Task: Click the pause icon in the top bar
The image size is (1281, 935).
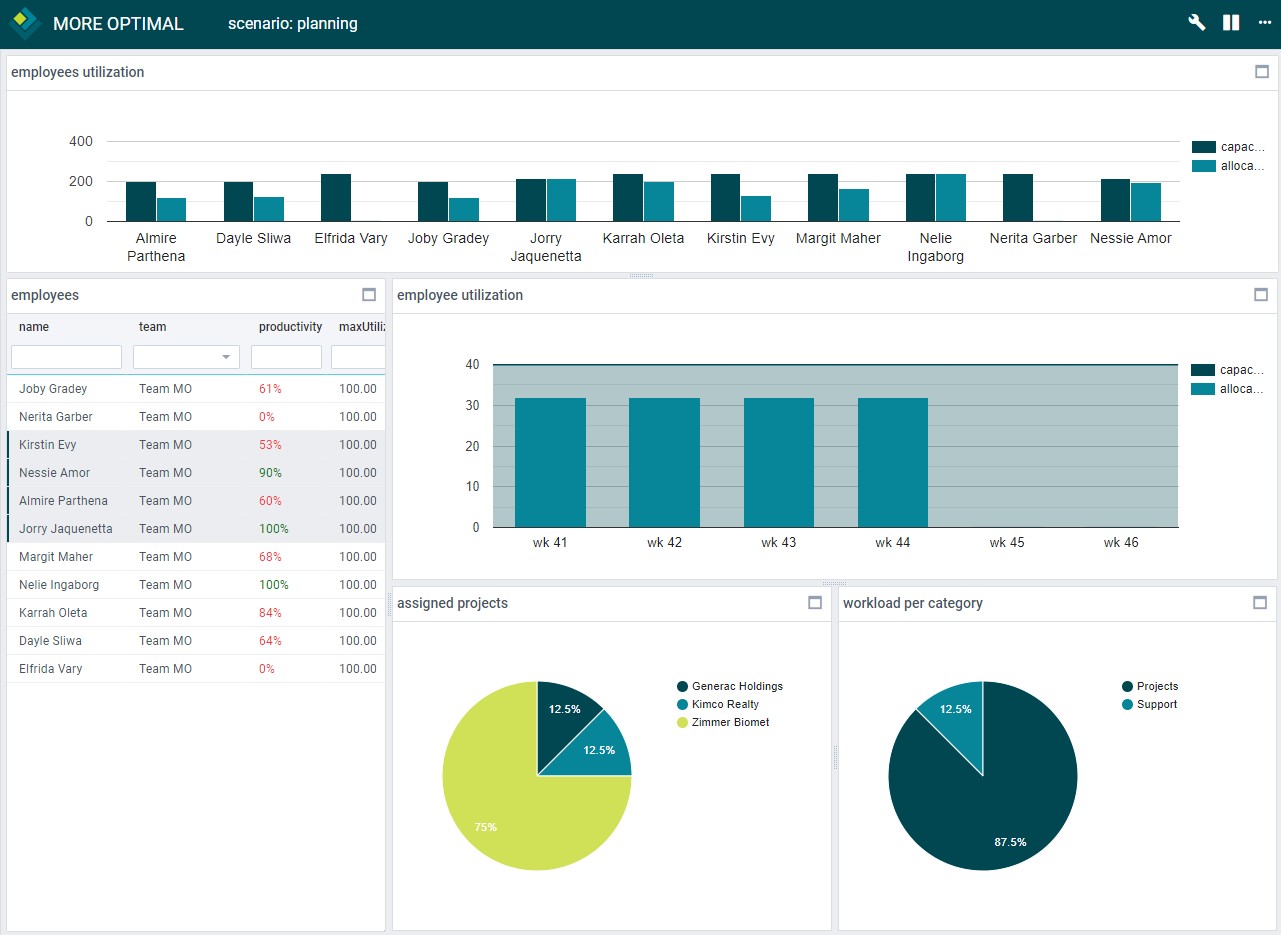Action: 1230,21
